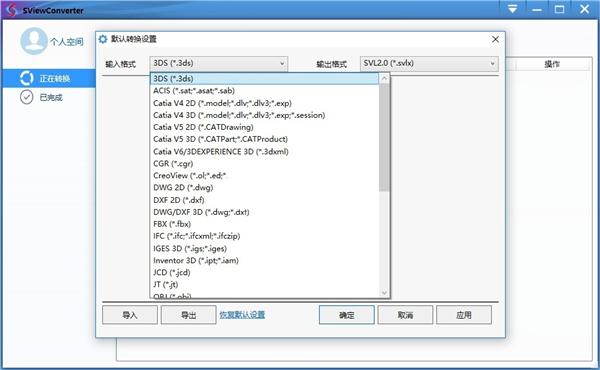Screen dimensions: 600x370
Task: Select DWG 2D (*.dwg) entry
Action: [264, 187]
